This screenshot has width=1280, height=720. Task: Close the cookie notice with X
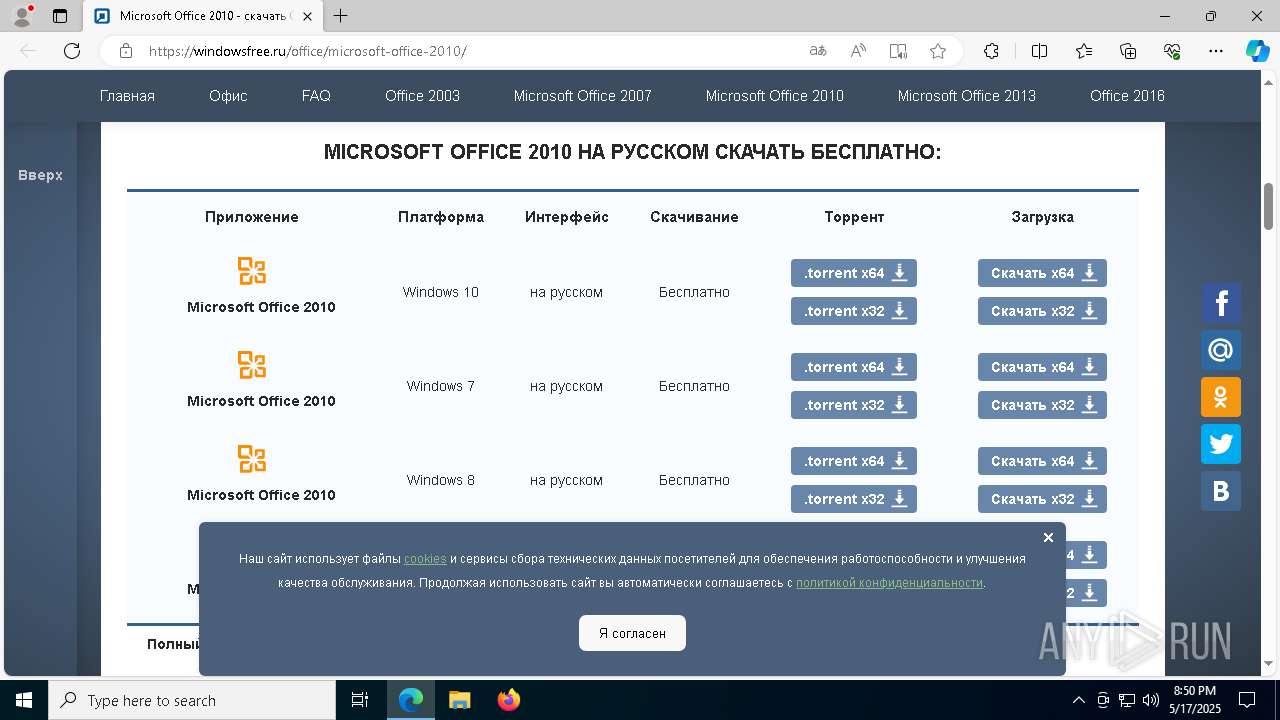[x=1048, y=538]
